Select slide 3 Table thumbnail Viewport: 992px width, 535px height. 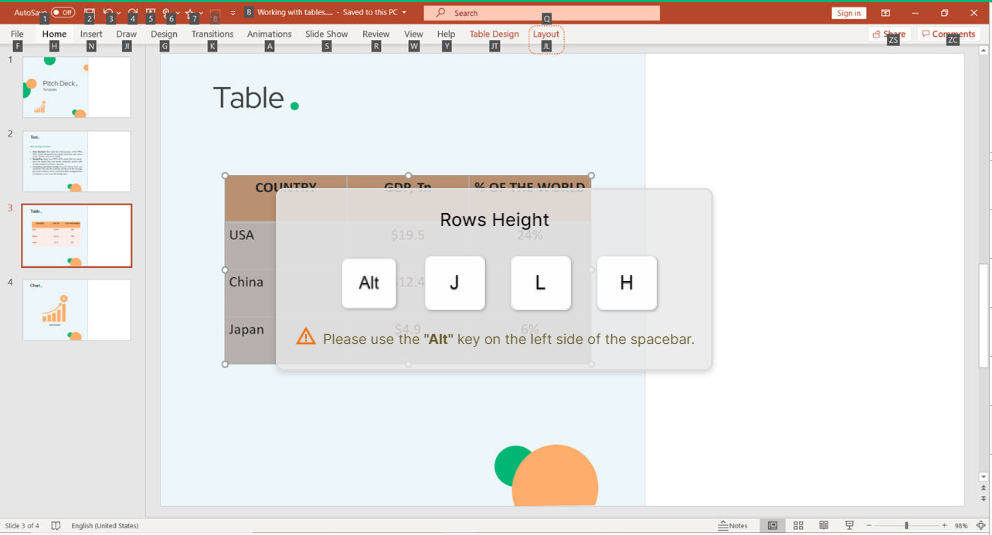click(77, 235)
